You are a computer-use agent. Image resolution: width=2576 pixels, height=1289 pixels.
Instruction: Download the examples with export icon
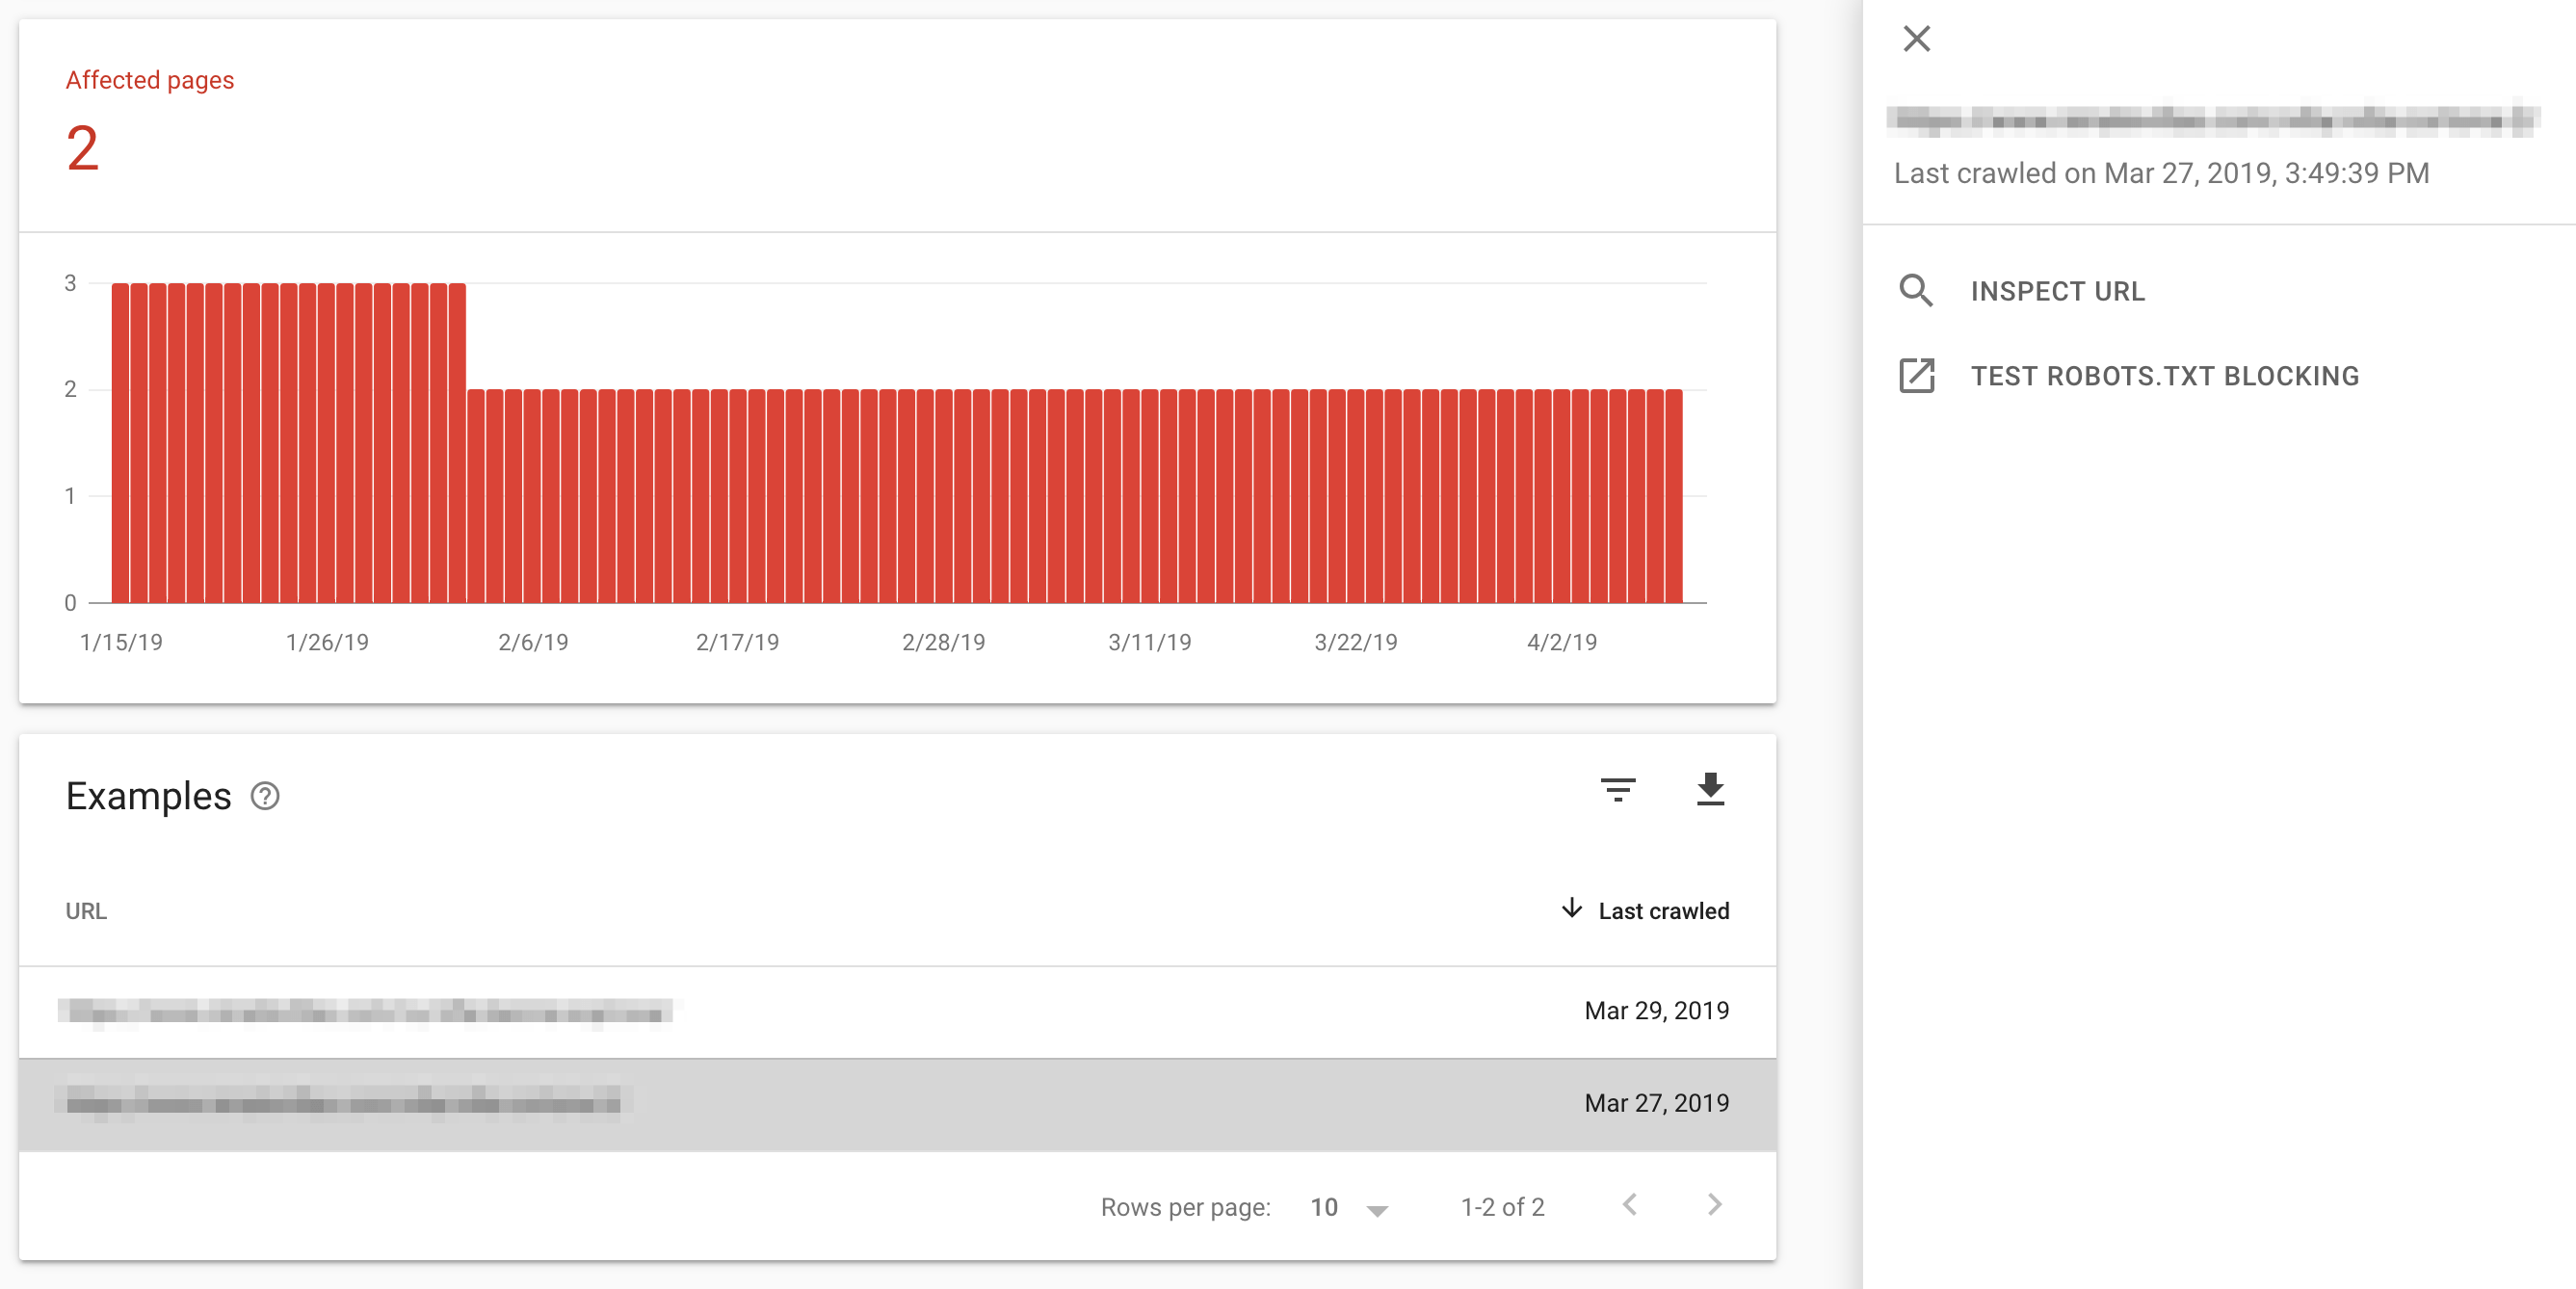[x=1710, y=790]
